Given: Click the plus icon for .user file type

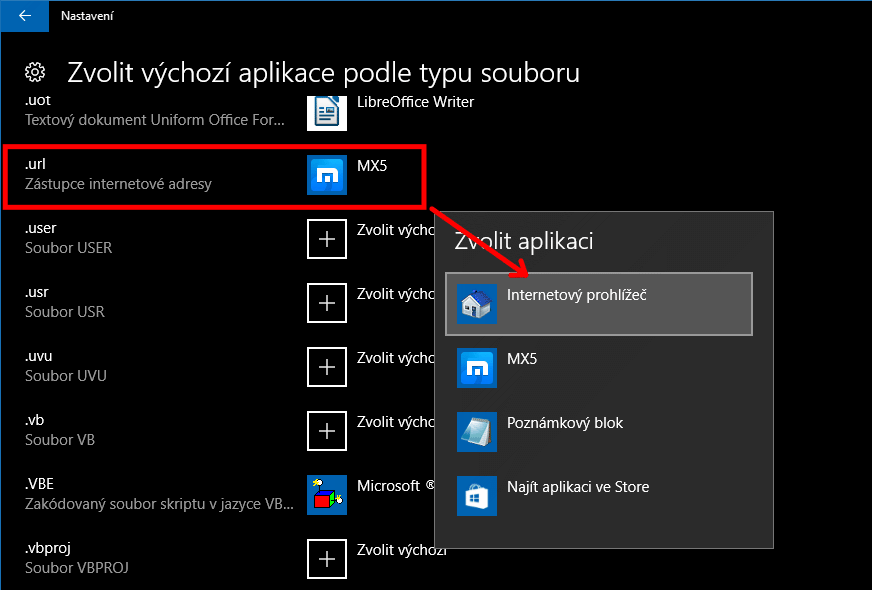Looking at the screenshot, I should point(326,239).
